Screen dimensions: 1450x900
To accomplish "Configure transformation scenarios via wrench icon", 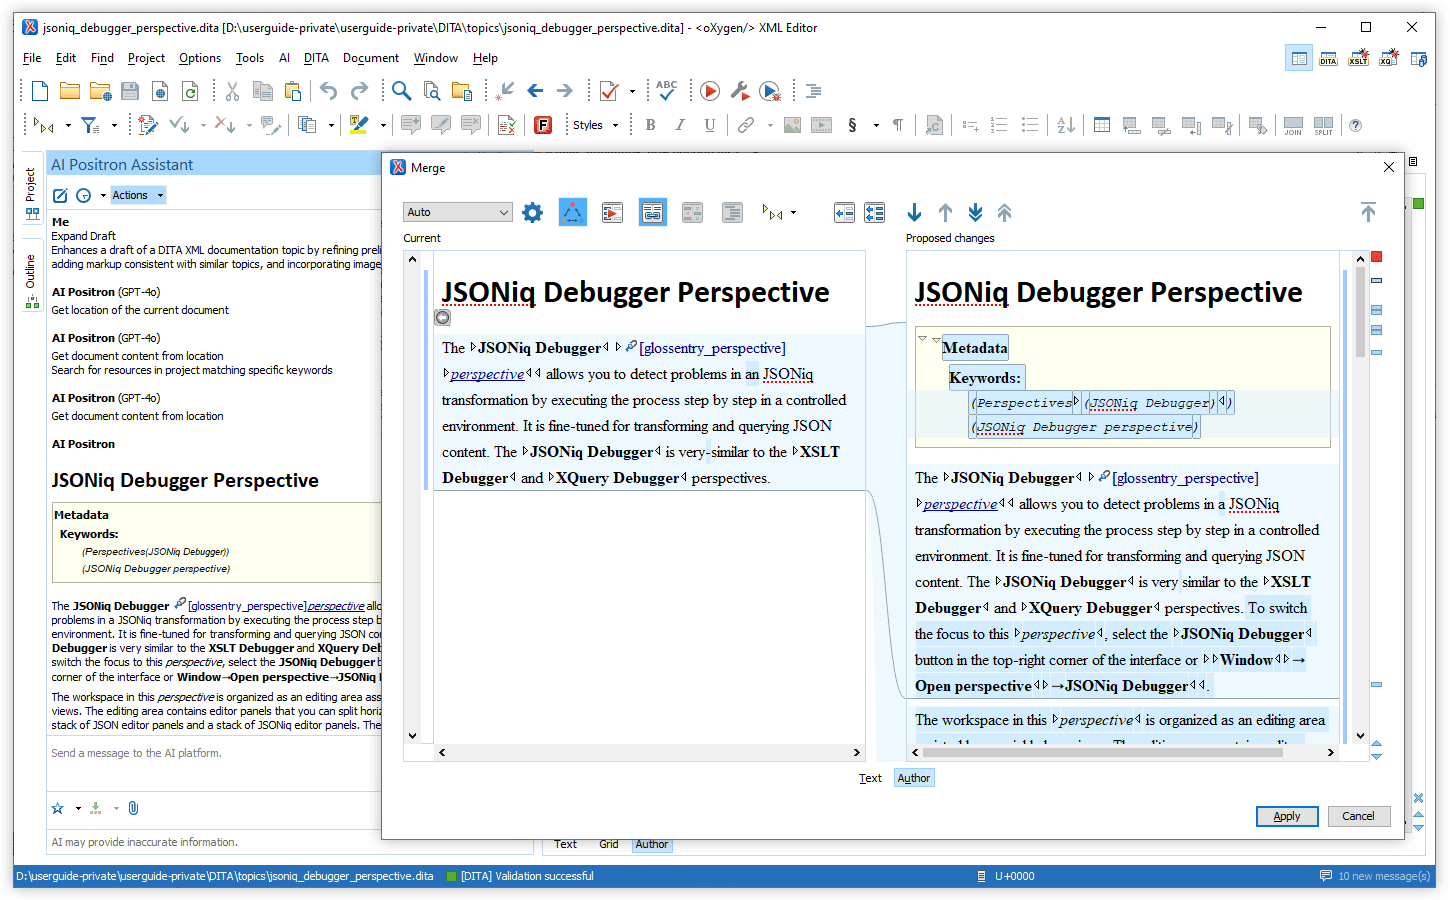I will pos(740,92).
